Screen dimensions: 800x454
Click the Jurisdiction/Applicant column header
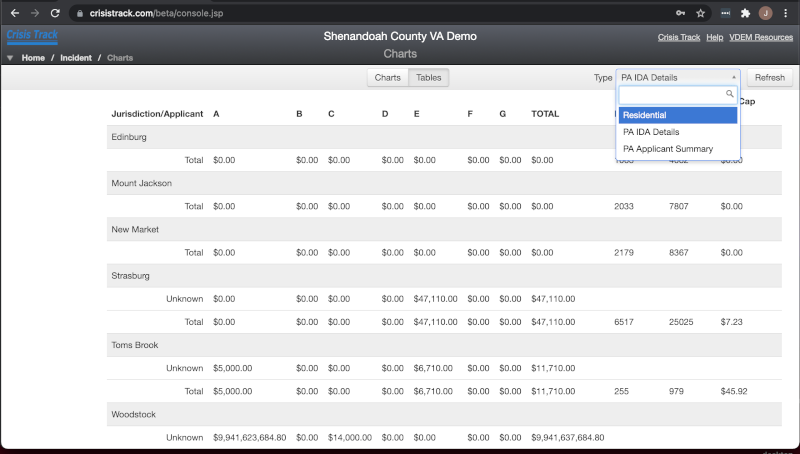[x=157, y=114]
